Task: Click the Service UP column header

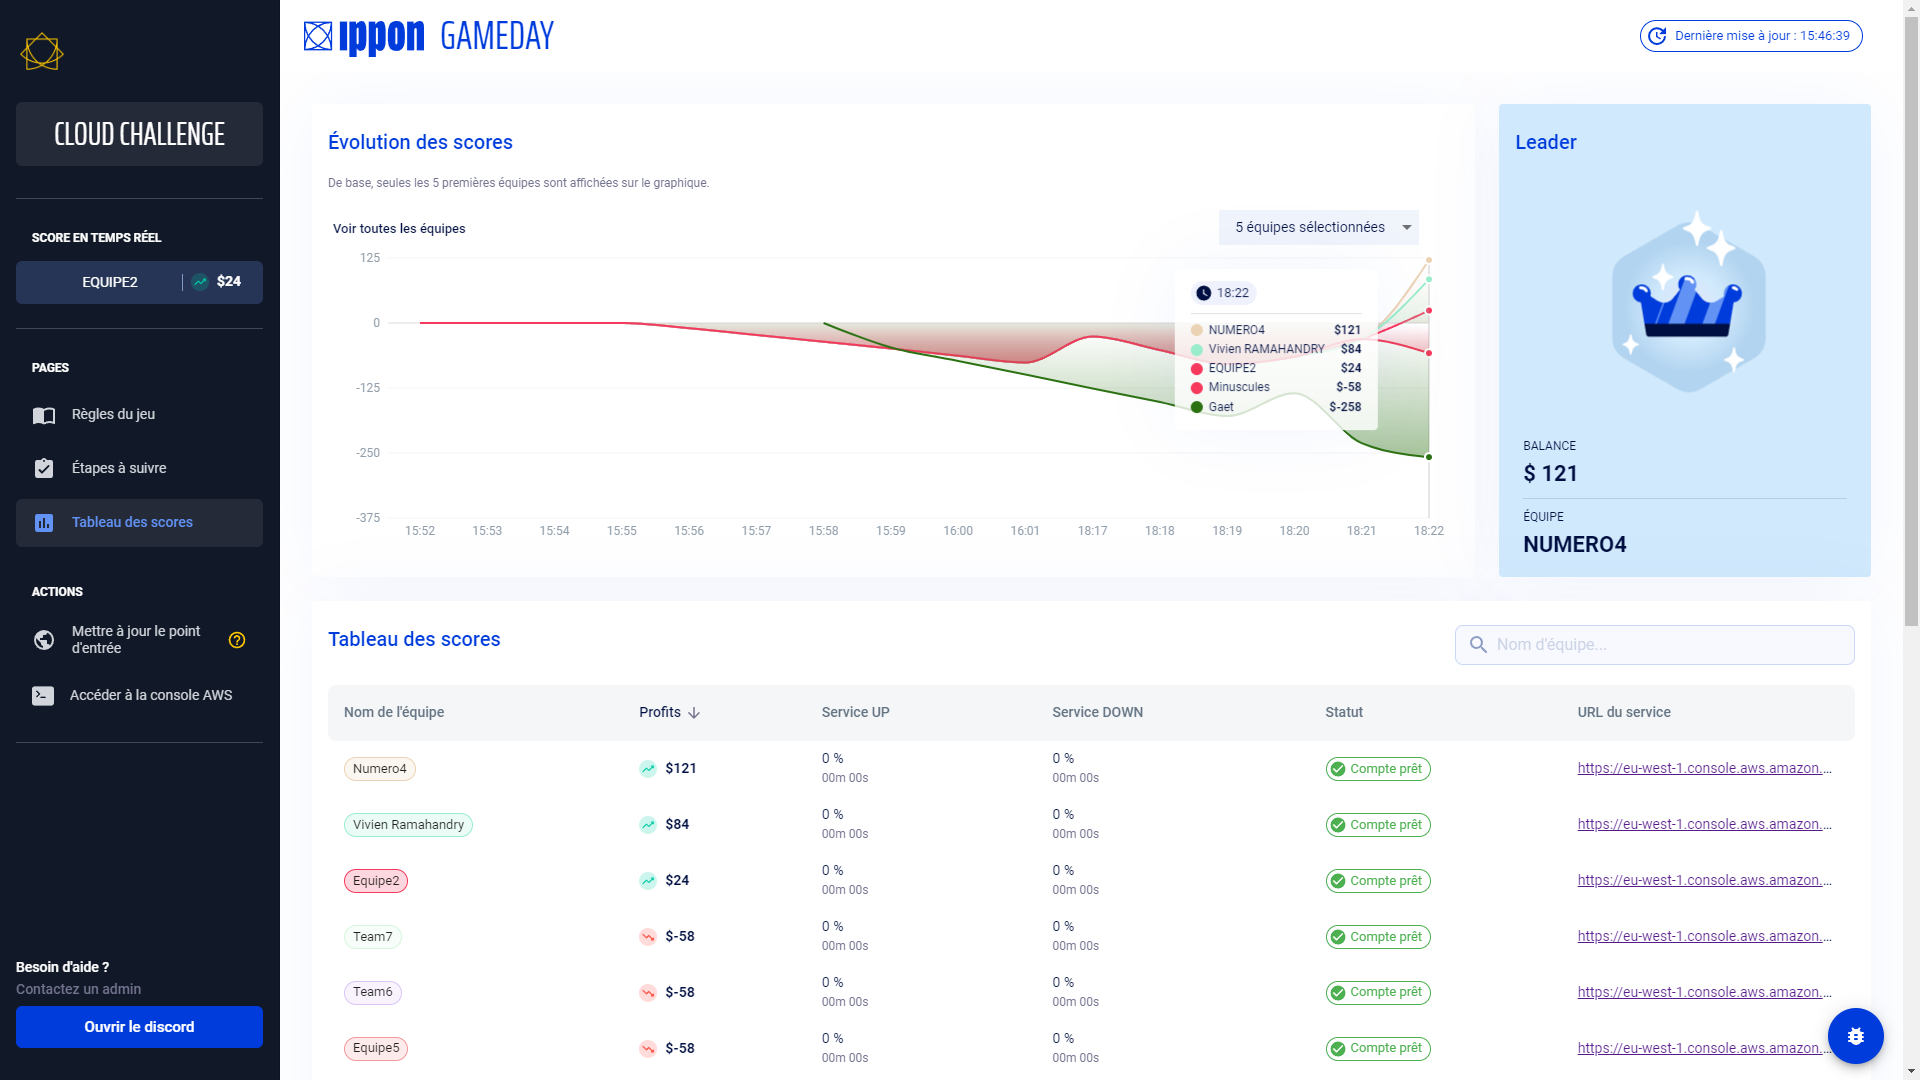Action: [x=856, y=713]
